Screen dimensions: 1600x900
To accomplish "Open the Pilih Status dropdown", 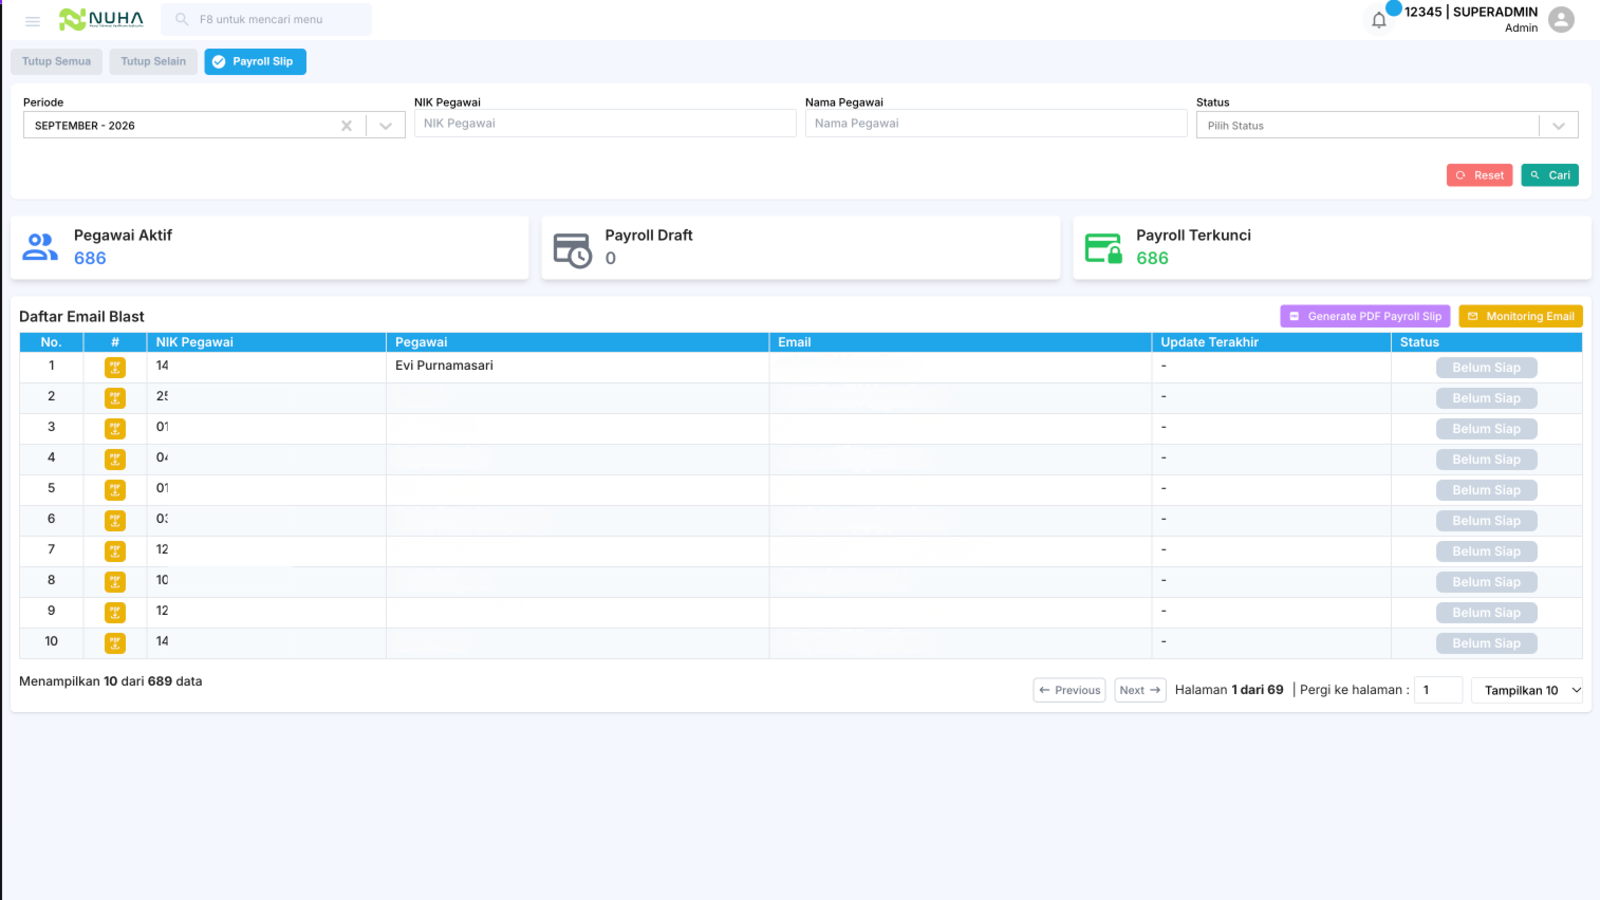I will tap(1387, 125).
